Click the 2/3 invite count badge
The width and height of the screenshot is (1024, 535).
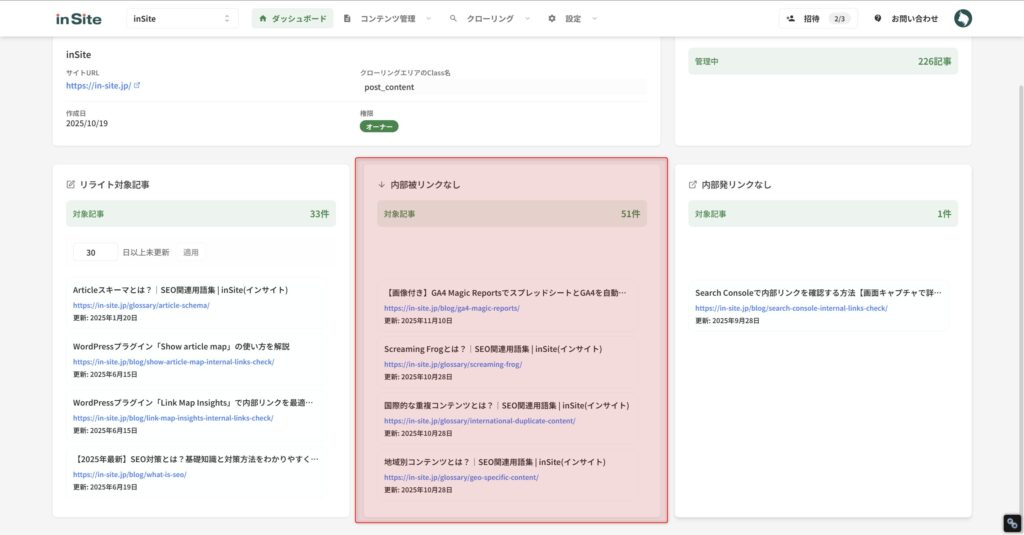pos(839,18)
